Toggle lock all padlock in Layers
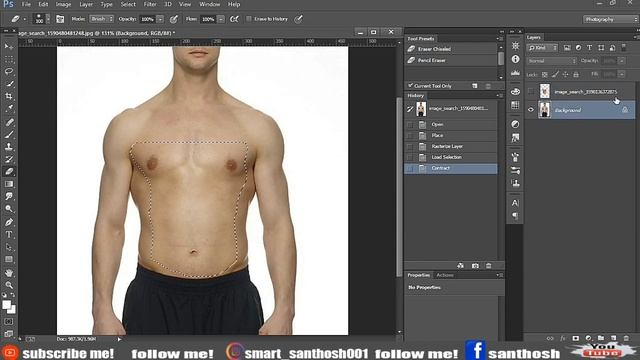The image size is (640, 360). [576, 74]
